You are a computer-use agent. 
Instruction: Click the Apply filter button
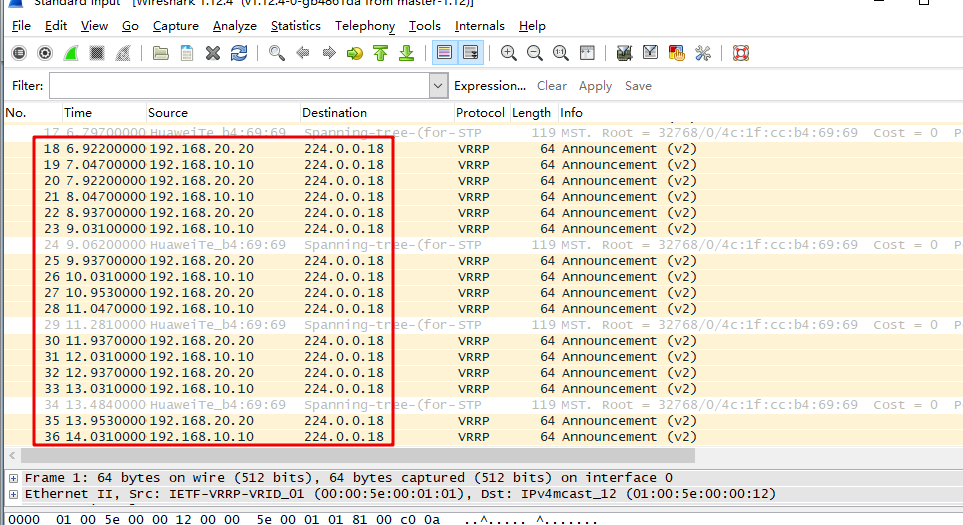[x=595, y=86]
